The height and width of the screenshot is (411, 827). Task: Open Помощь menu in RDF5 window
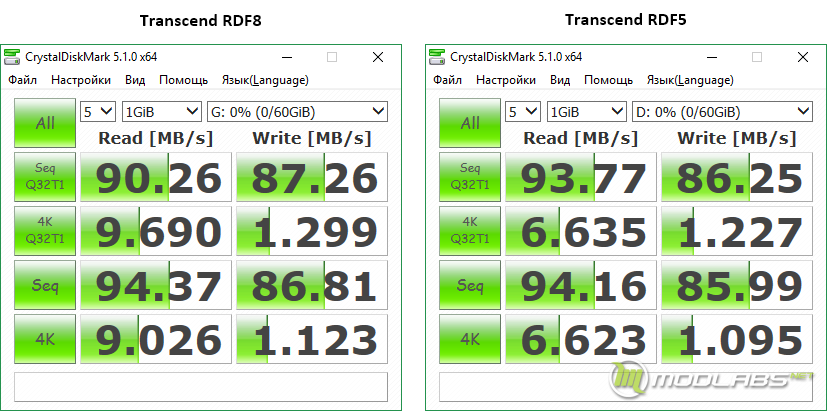(x=609, y=80)
